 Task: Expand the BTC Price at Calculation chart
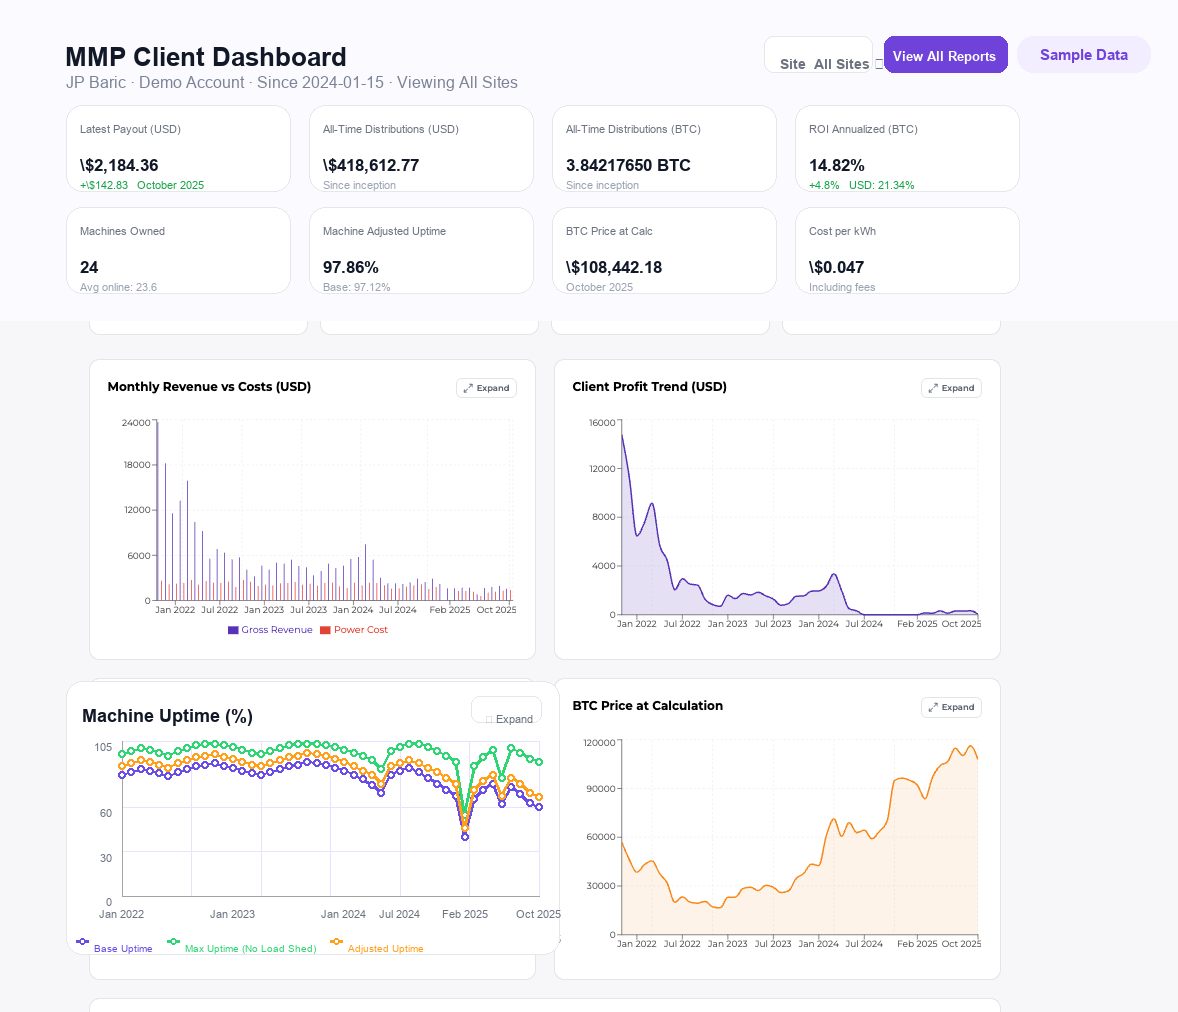click(951, 707)
